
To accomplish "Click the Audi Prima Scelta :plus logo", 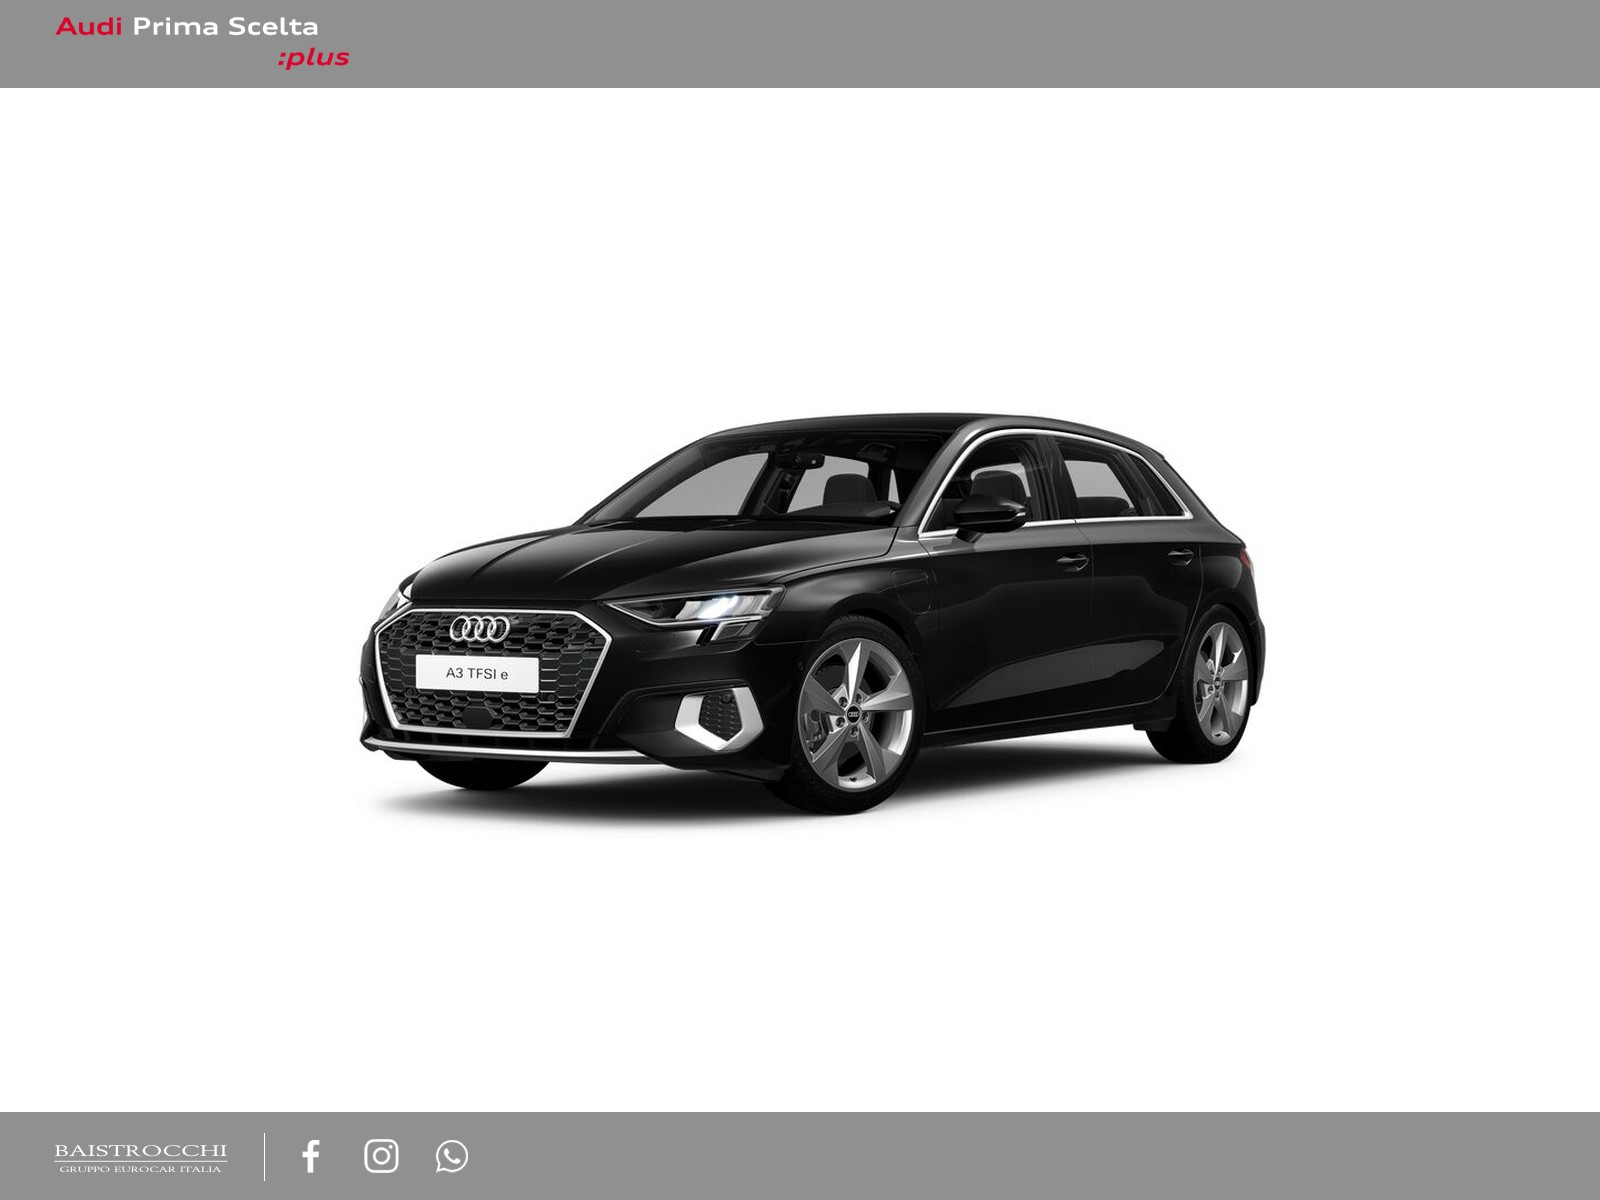I will [x=202, y=42].
